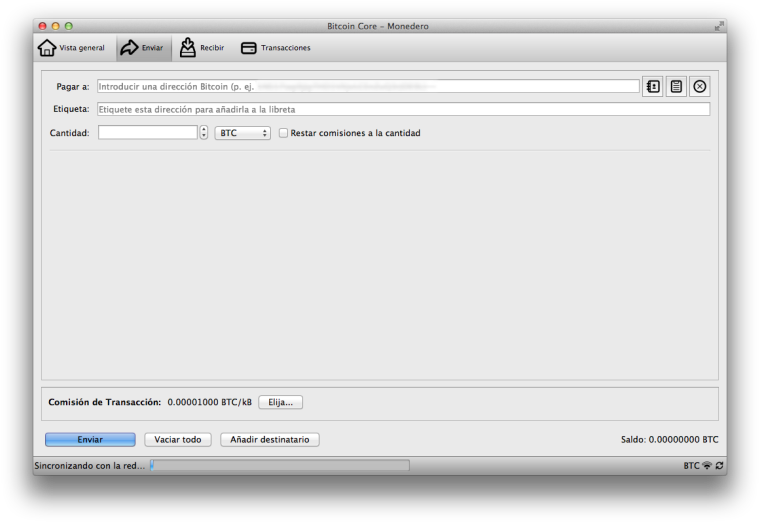Go to the Transacciones tab
Viewport: 759px width, 522px height.
[x=276, y=48]
